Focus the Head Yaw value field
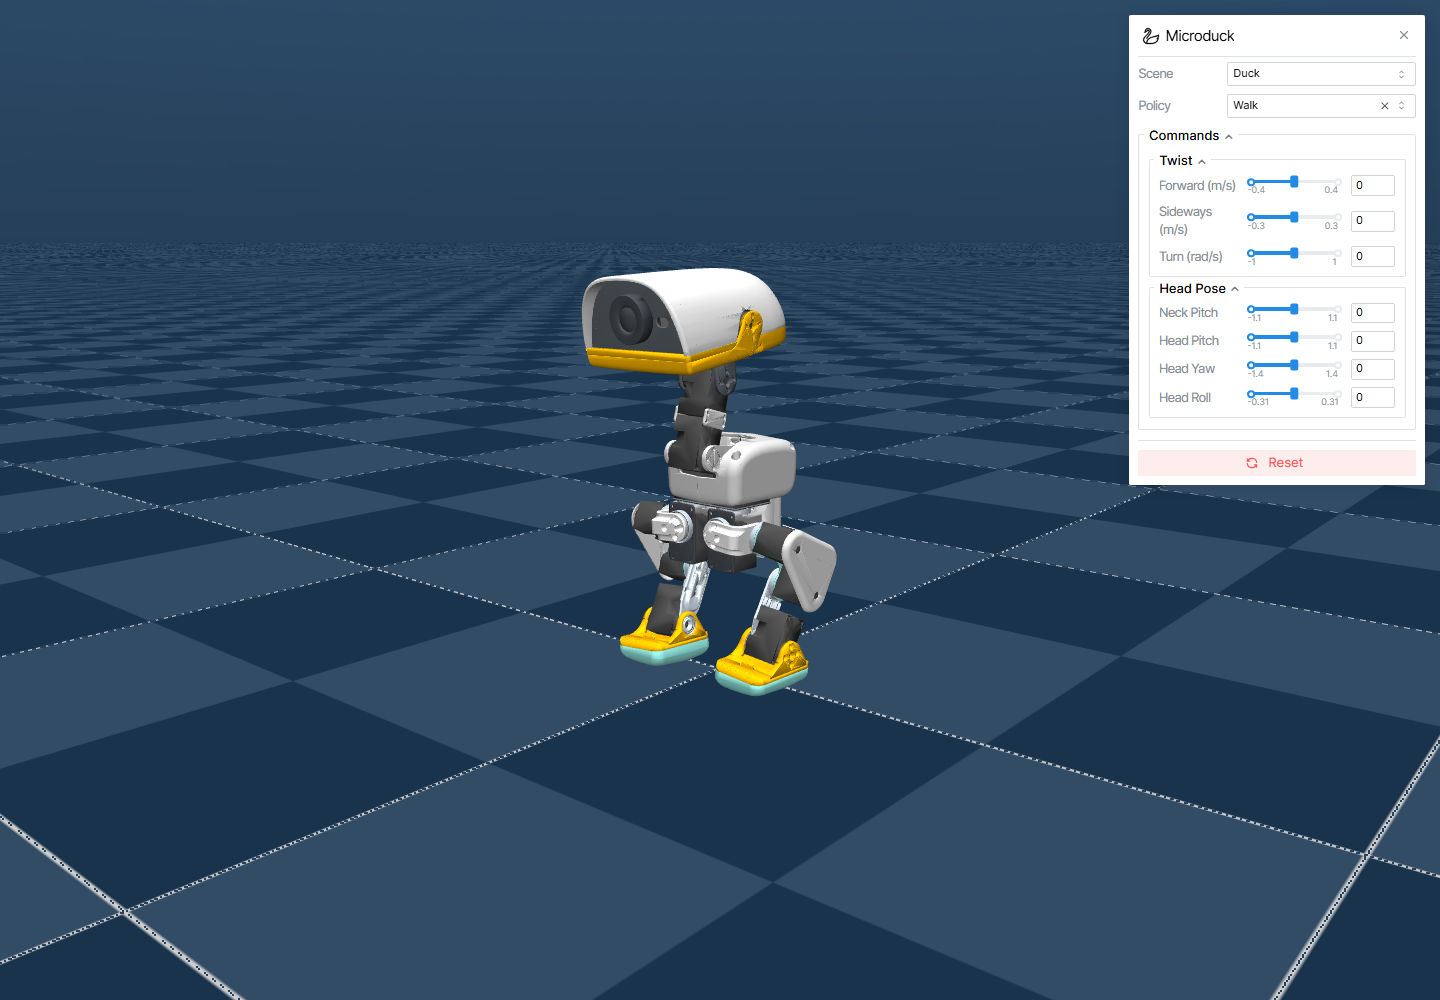The width and height of the screenshot is (1440, 1000). (x=1373, y=369)
